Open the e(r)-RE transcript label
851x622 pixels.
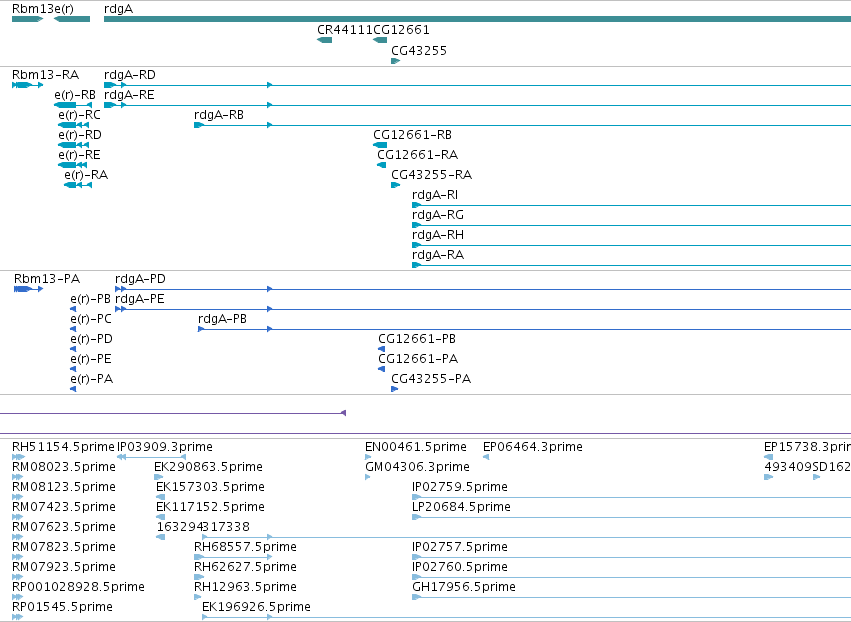79,155
